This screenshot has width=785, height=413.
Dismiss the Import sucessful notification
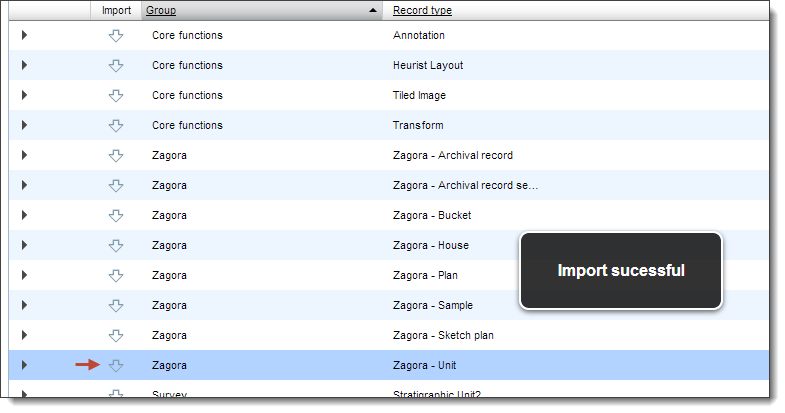(x=621, y=270)
